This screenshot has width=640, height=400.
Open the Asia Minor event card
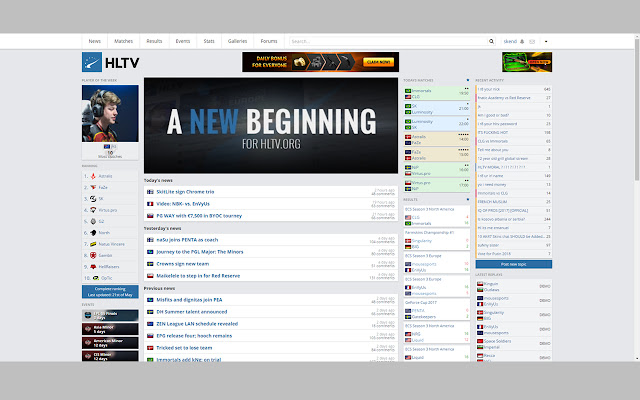click(x=110, y=329)
